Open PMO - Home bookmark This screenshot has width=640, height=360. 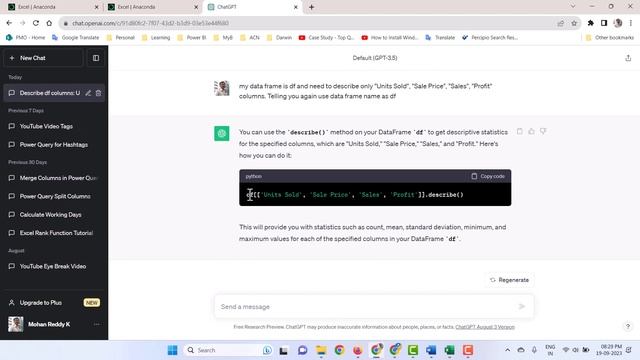[x=25, y=38]
